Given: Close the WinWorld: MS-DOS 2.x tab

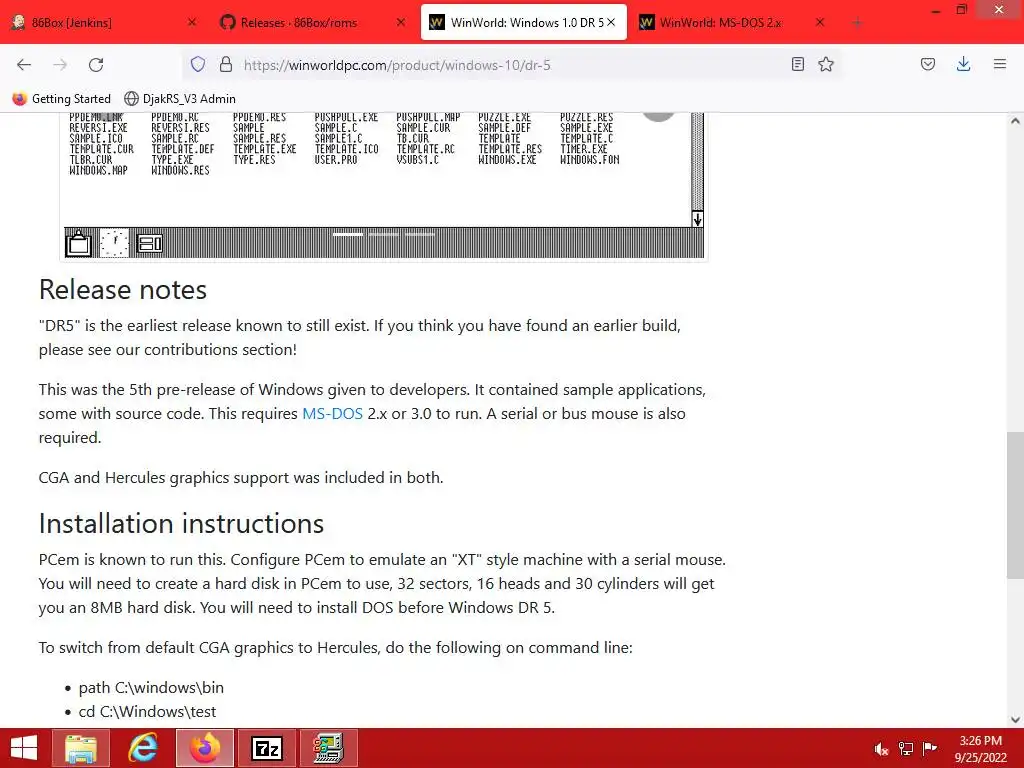Looking at the screenshot, I should 820,22.
